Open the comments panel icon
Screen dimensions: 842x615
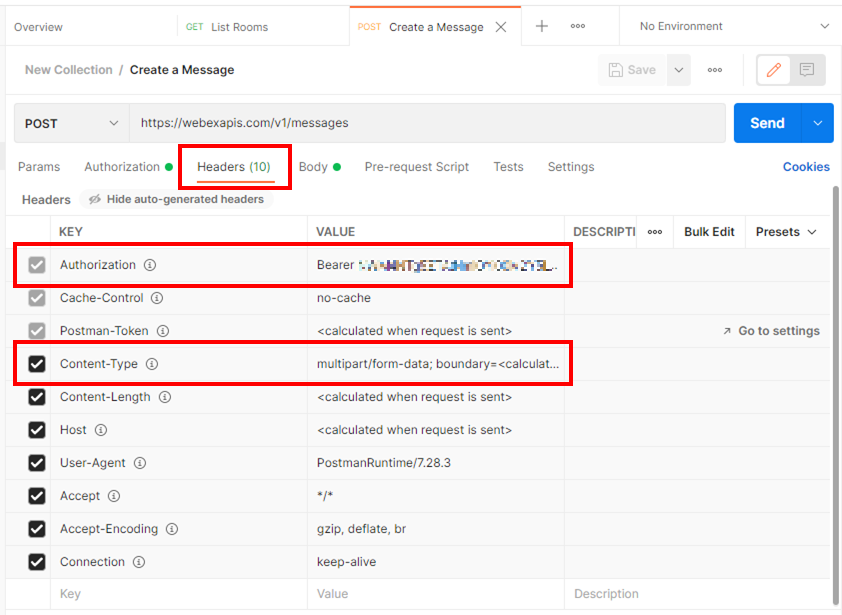[807, 70]
